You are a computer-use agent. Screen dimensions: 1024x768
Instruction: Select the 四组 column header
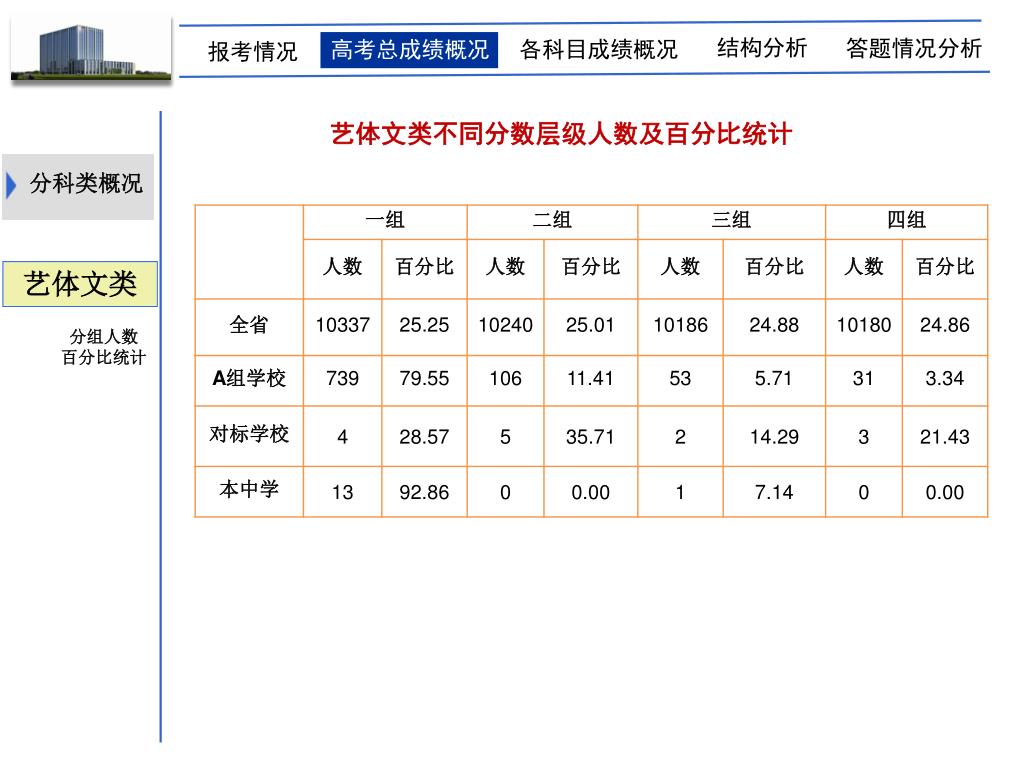906,220
